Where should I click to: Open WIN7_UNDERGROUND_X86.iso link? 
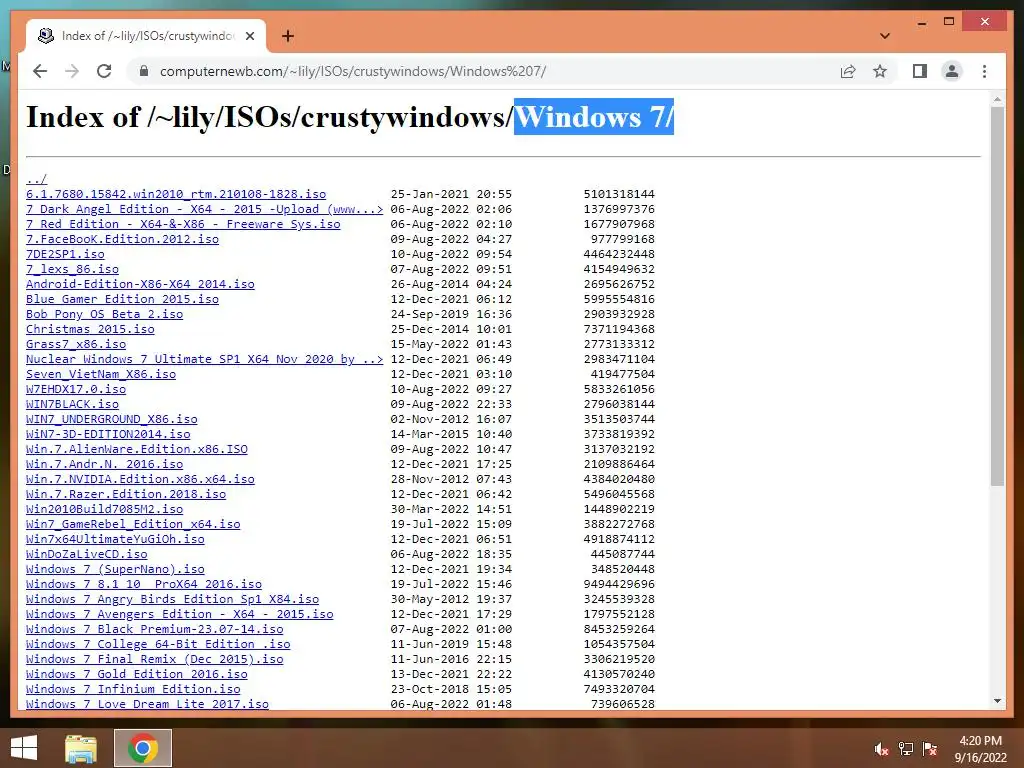pos(112,419)
